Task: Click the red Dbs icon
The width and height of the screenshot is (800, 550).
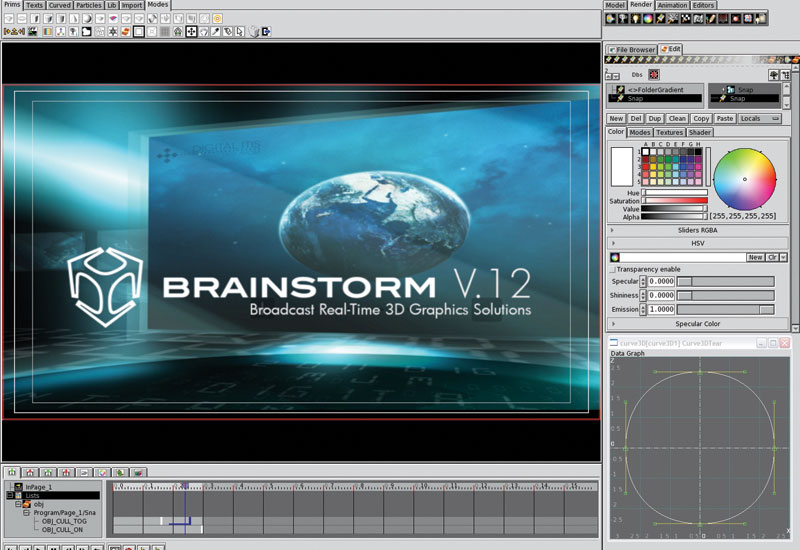Action: click(654, 75)
